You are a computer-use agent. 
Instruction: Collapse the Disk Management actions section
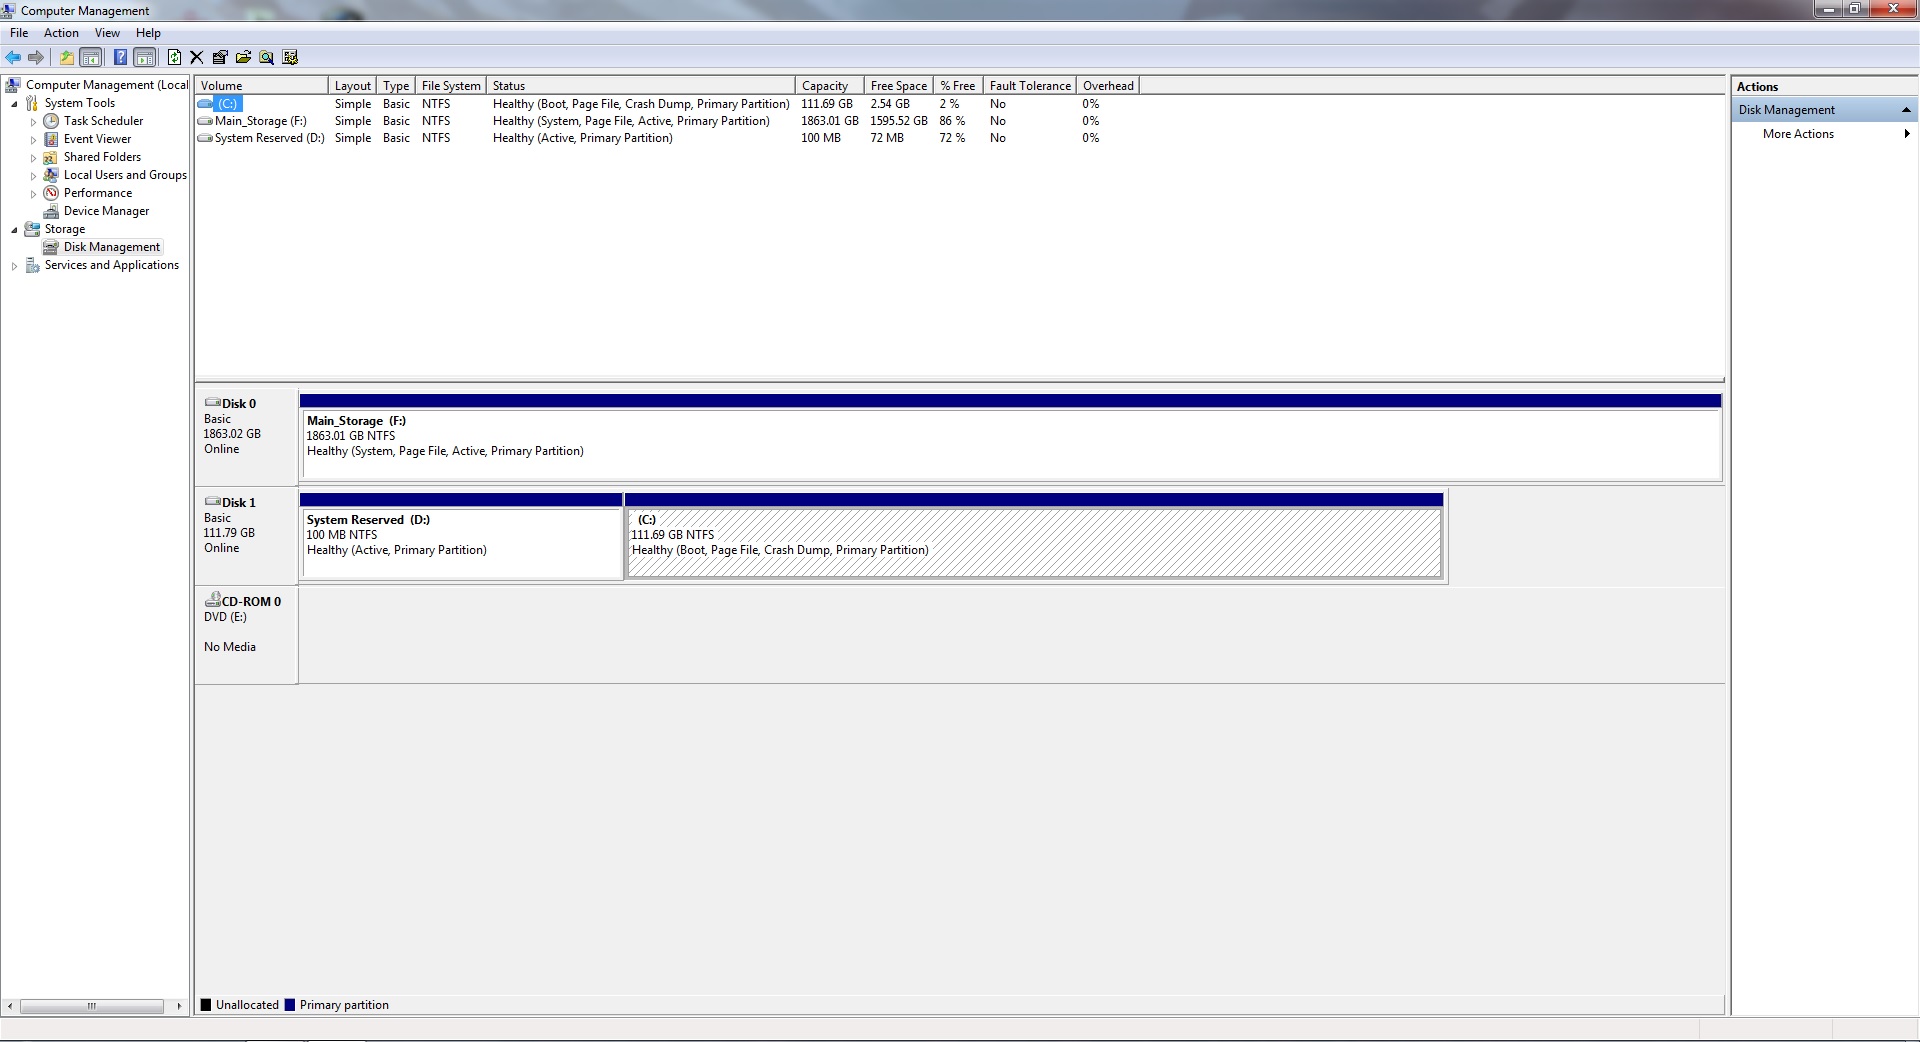coord(1906,110)
